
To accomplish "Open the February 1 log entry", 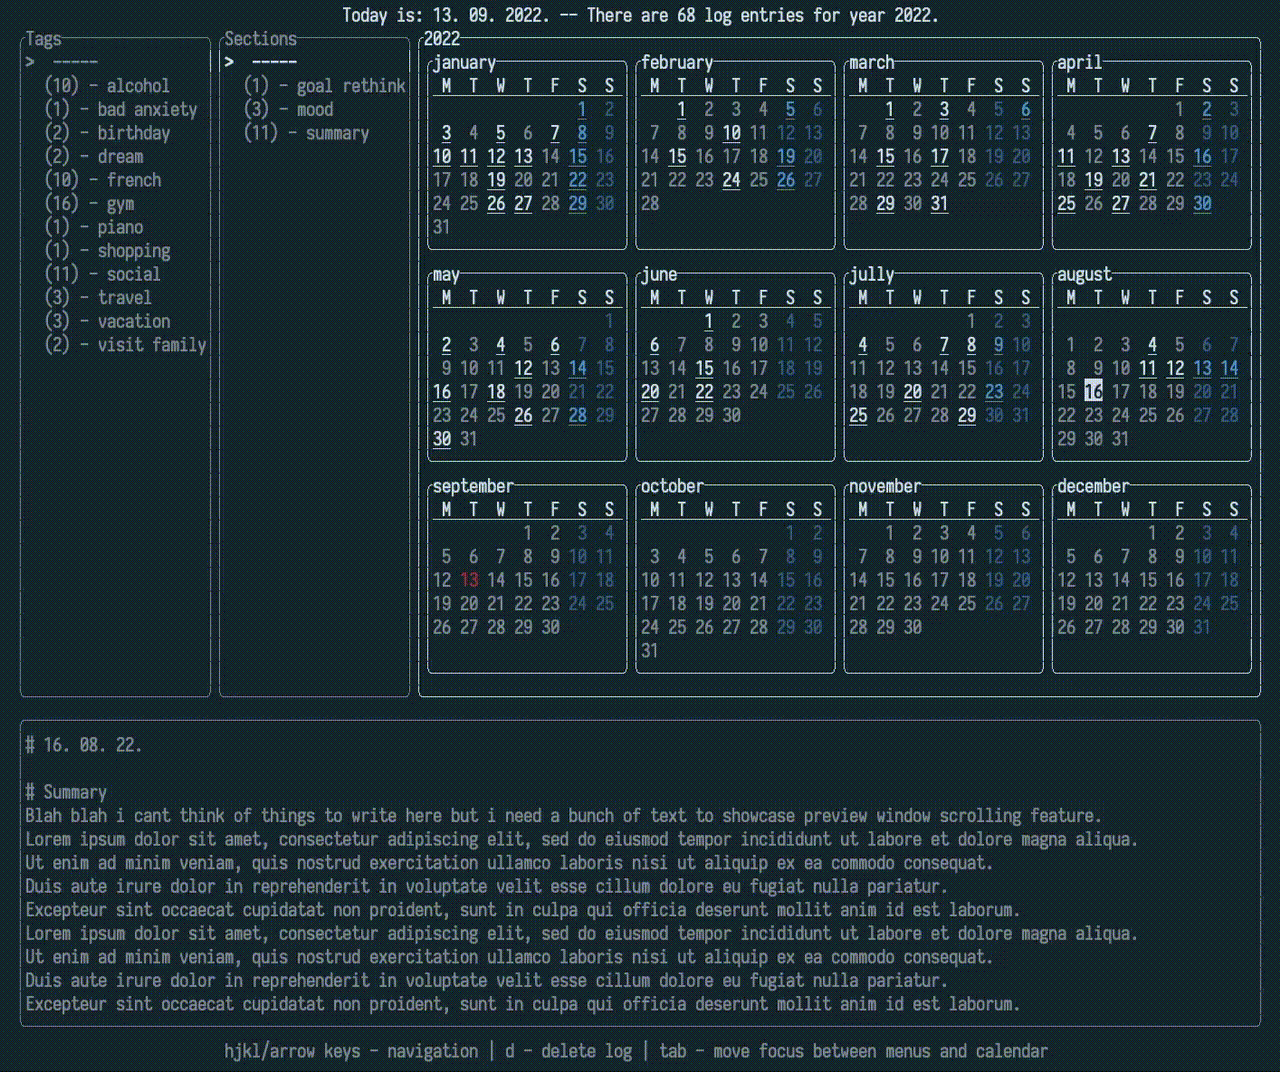I will 682,110.
